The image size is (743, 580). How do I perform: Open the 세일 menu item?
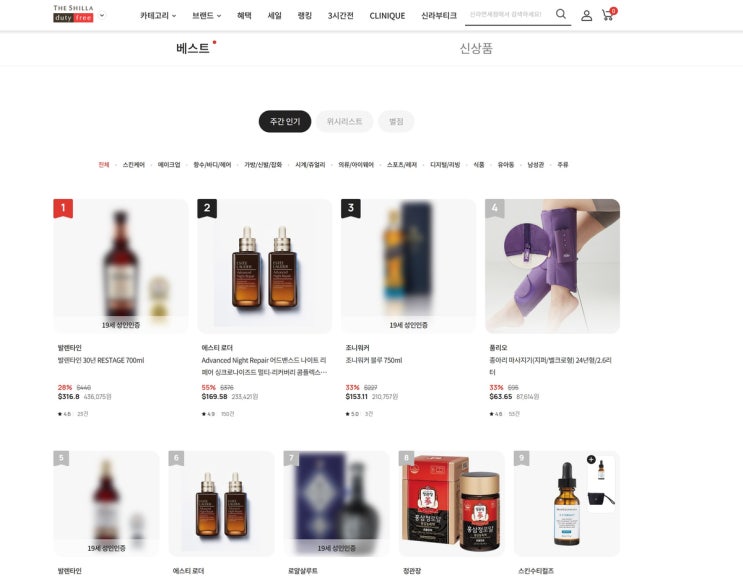coord(274,16)
